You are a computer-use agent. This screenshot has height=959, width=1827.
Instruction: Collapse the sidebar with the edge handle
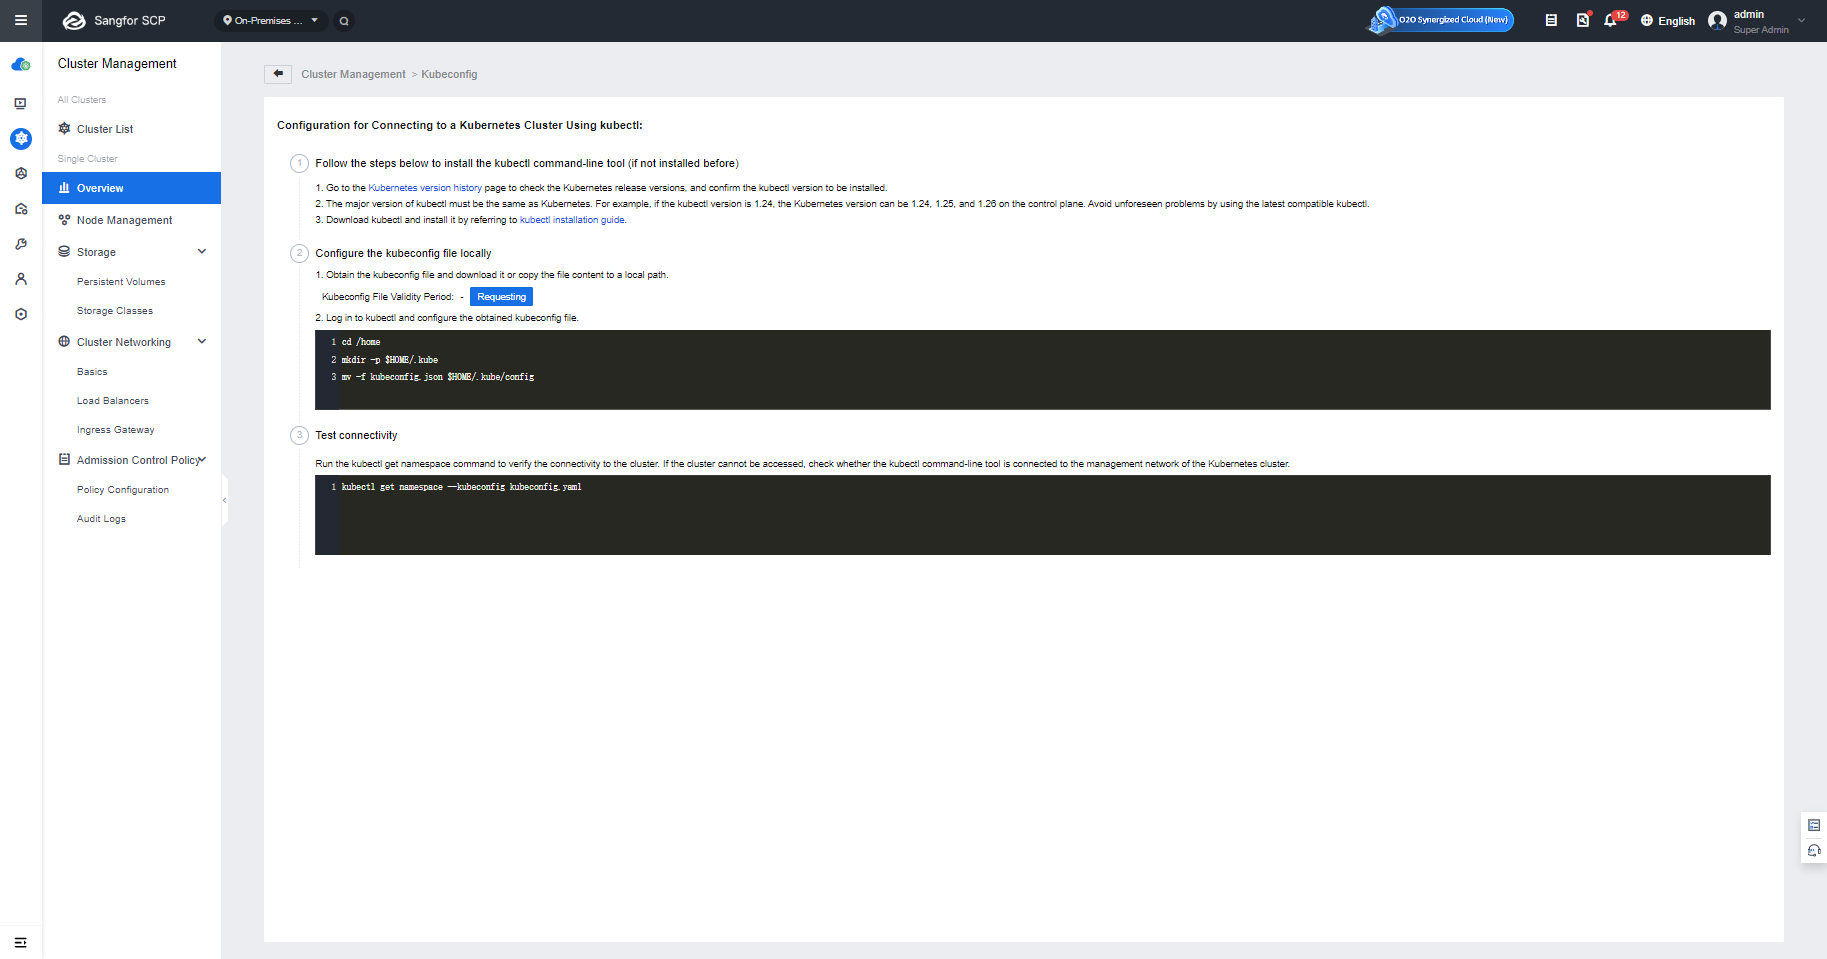coord(225,500)
